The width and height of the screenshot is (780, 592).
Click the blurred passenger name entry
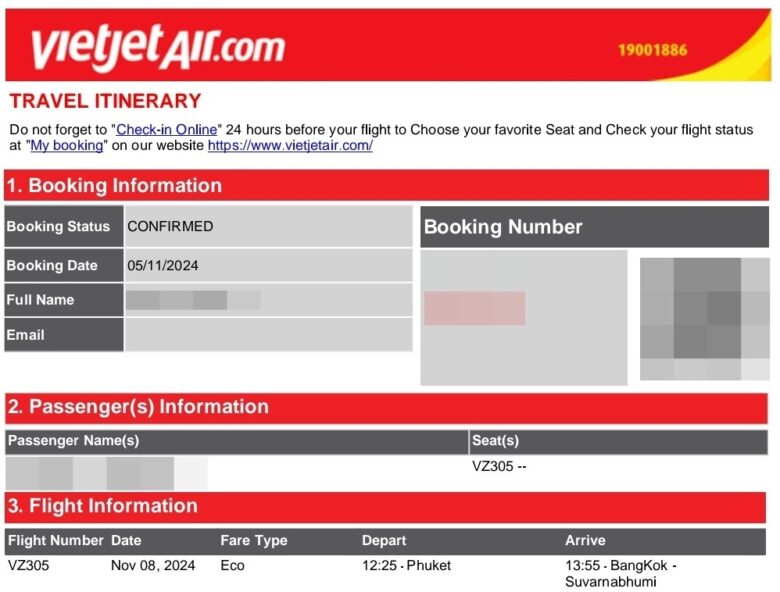click(x=106, y=473)
